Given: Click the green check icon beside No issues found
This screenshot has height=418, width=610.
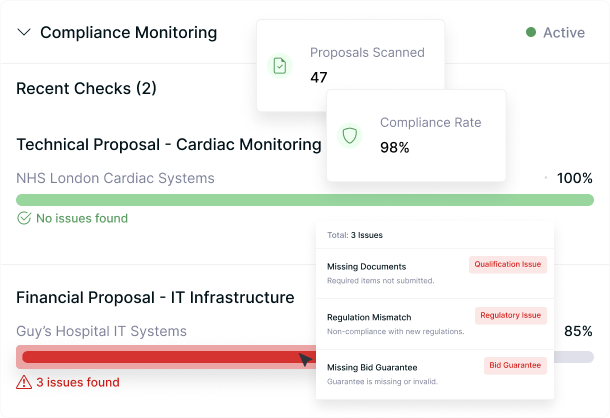Looking at the screenshot, I should [x=24, y=218].
